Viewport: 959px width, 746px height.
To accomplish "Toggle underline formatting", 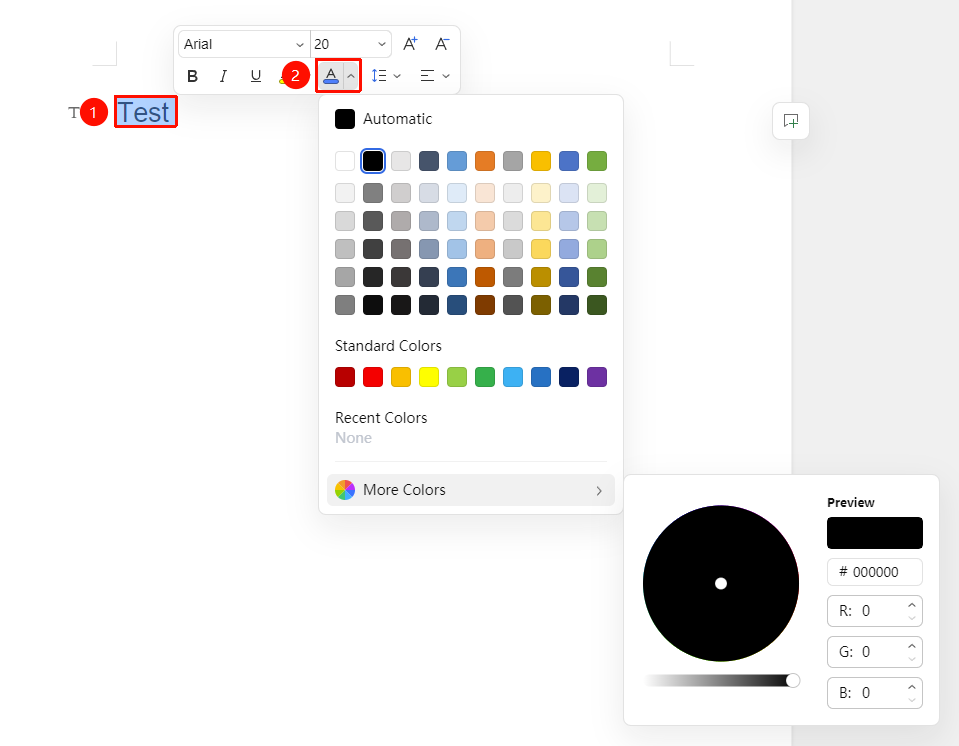I will point(256,76).
